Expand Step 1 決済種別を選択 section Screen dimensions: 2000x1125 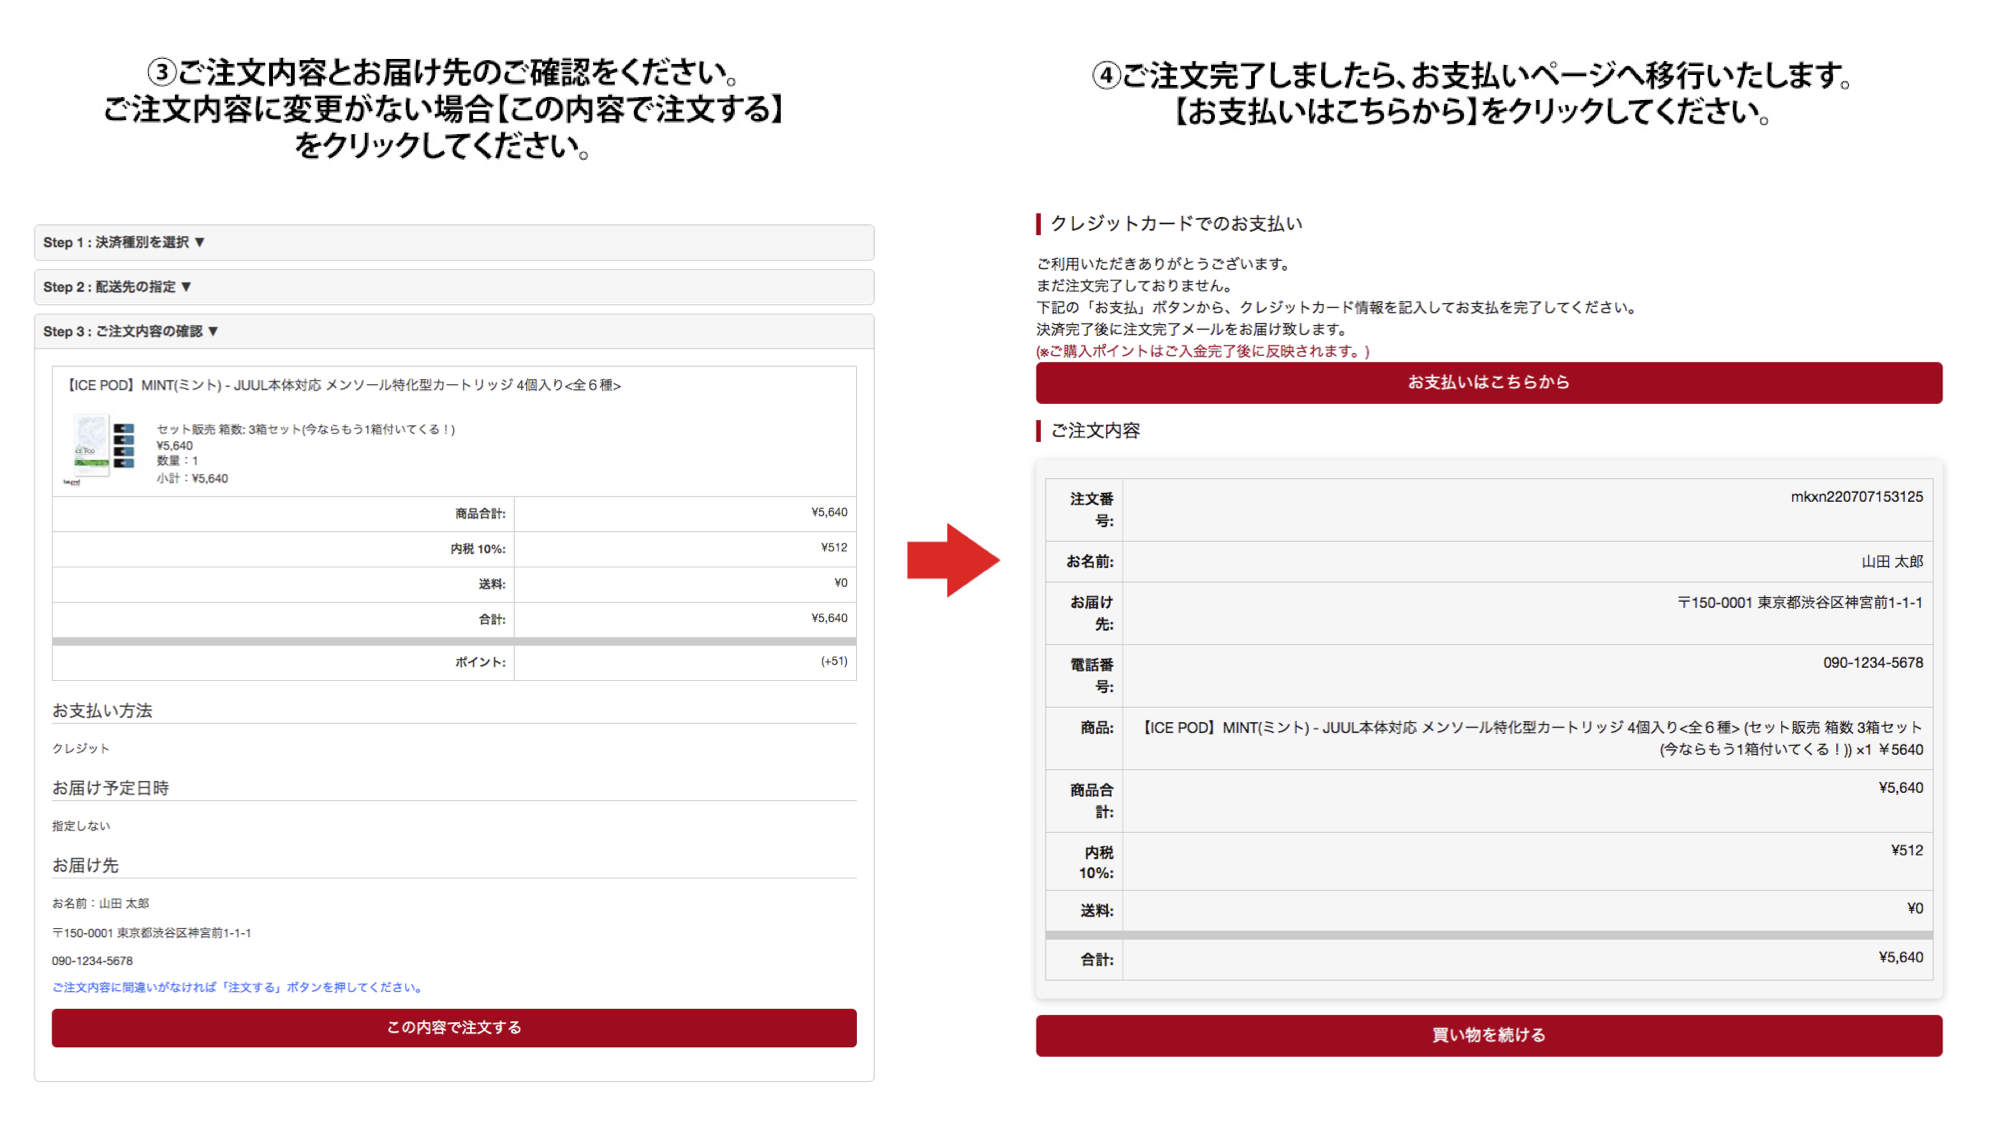(124, 242)
